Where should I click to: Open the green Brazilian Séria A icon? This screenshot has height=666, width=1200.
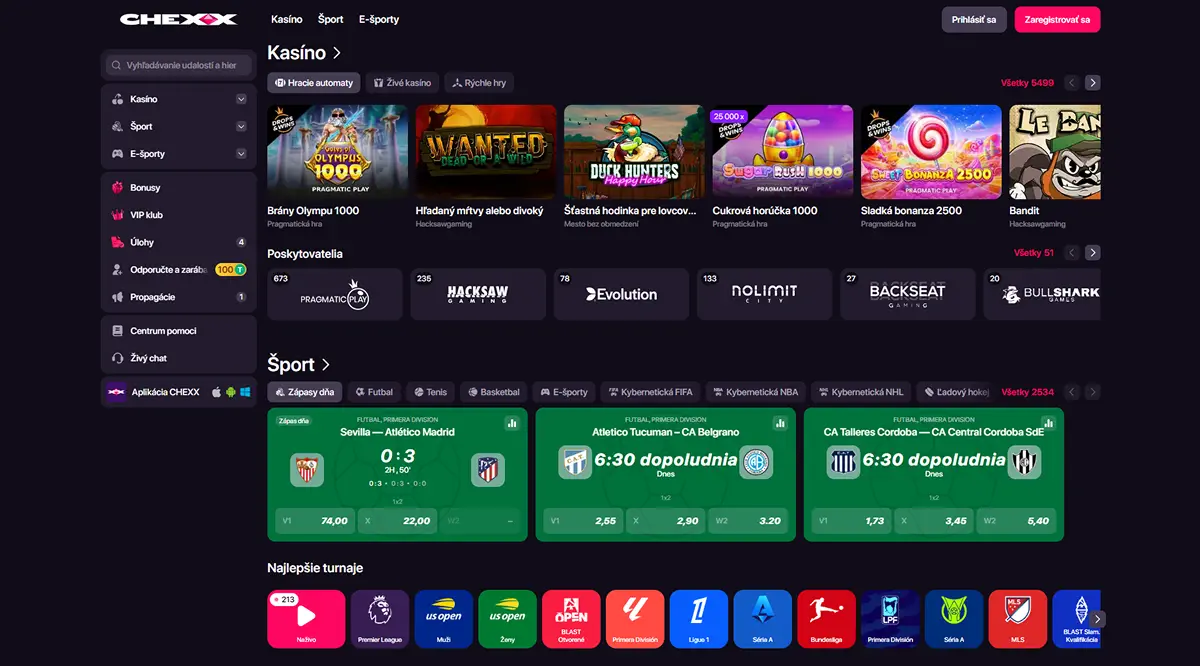click(x=954, y=619)
